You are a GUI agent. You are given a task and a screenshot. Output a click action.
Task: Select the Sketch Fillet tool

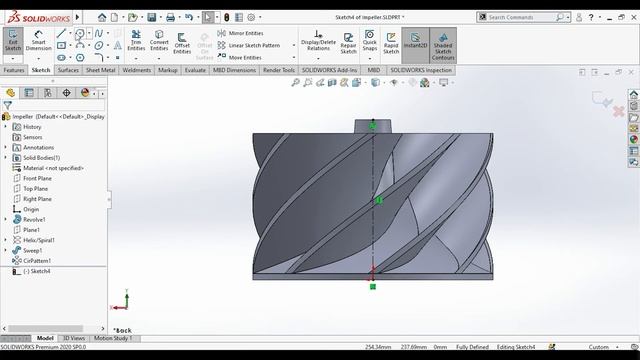point(99,58)
